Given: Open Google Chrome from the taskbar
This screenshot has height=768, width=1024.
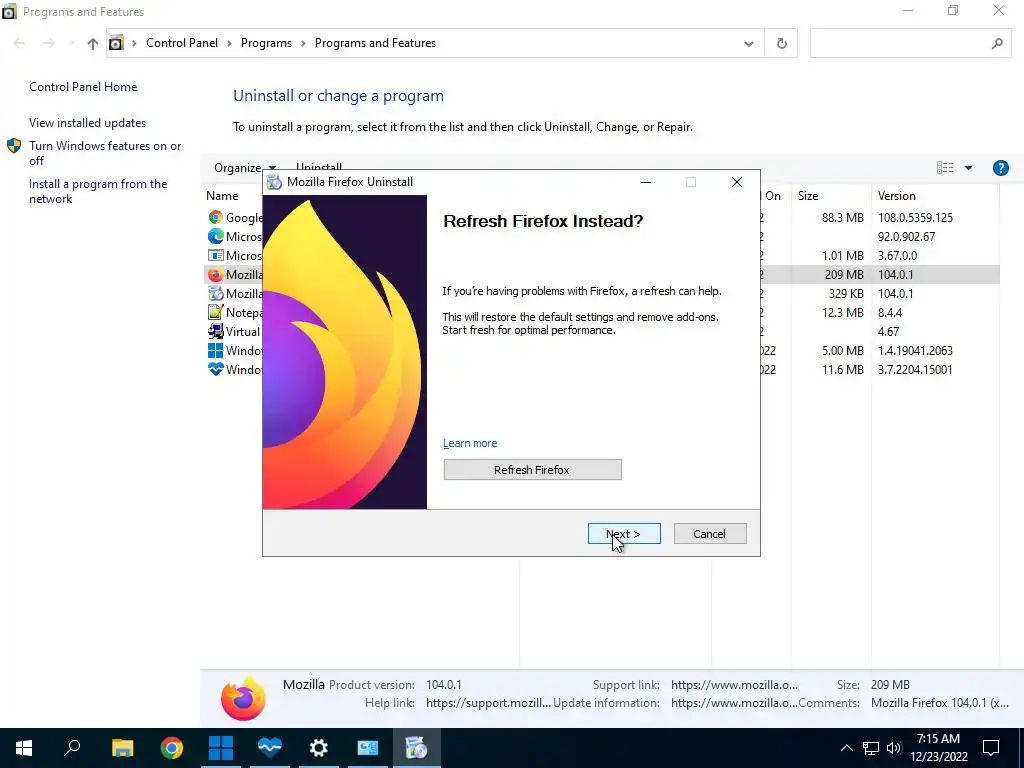Looking at the screenshot, I should pyautogui.click(x=172, y=748).
